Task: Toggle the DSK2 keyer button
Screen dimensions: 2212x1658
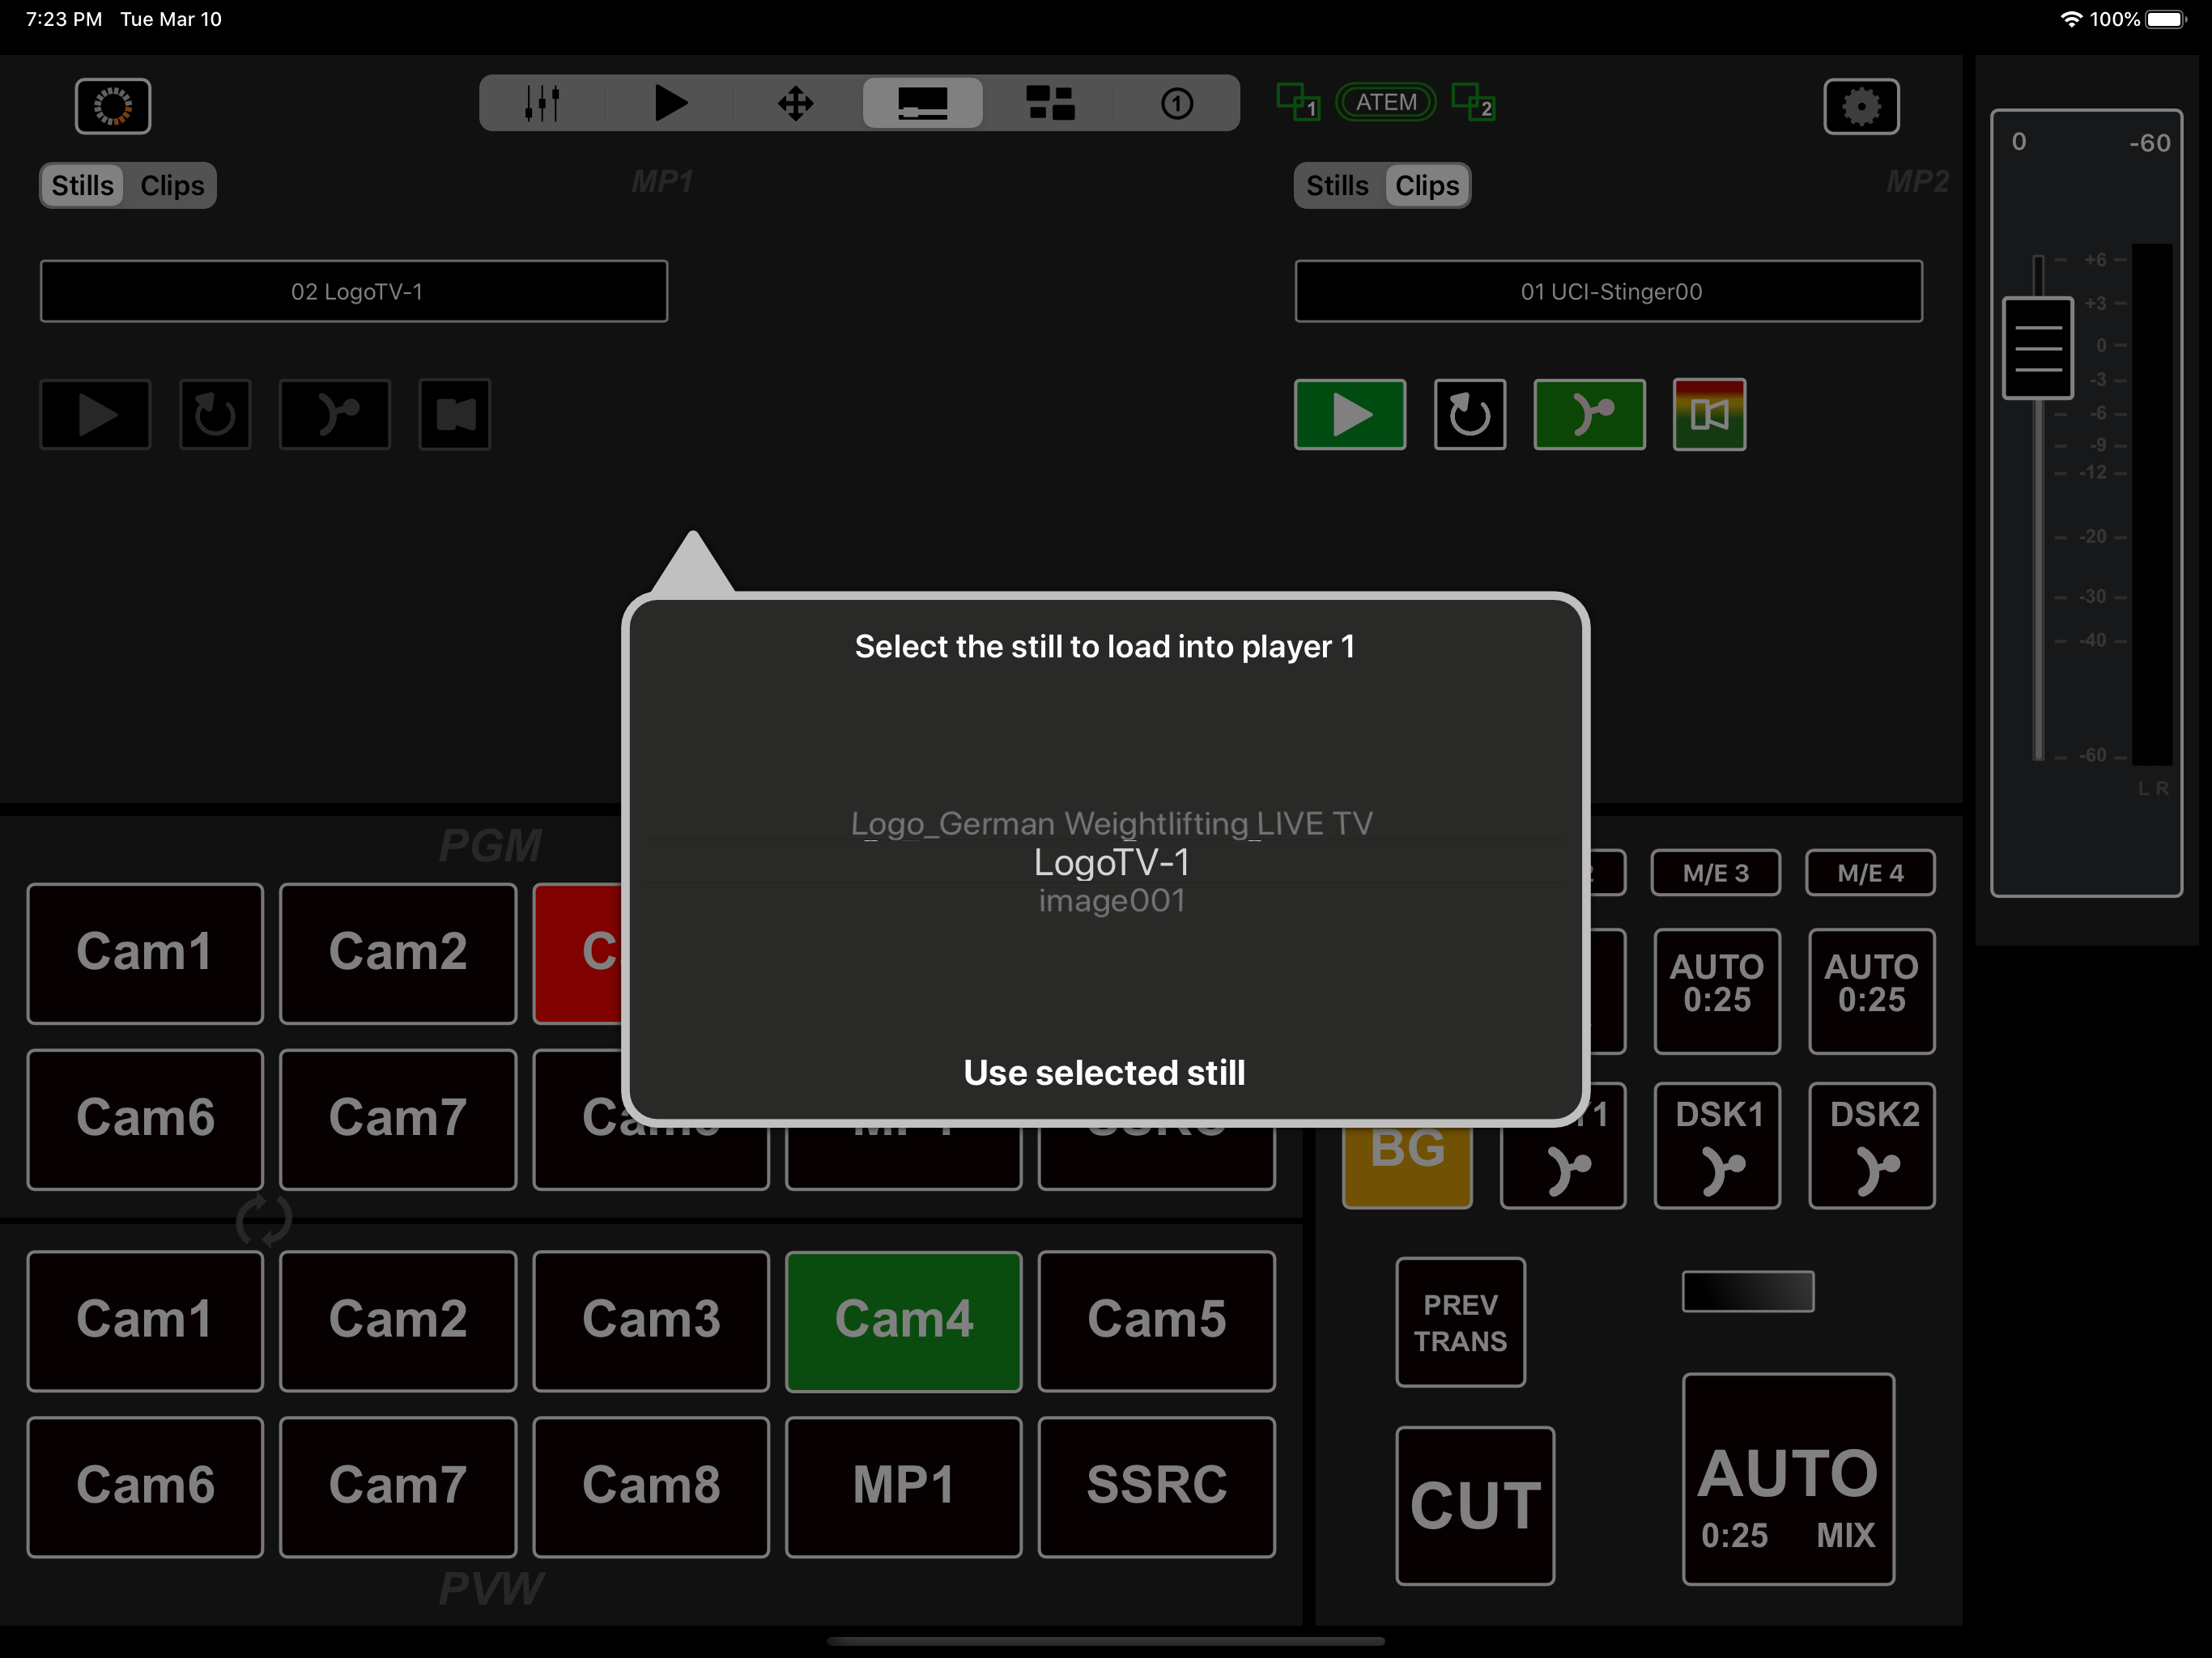Action: [1871, 1145]
